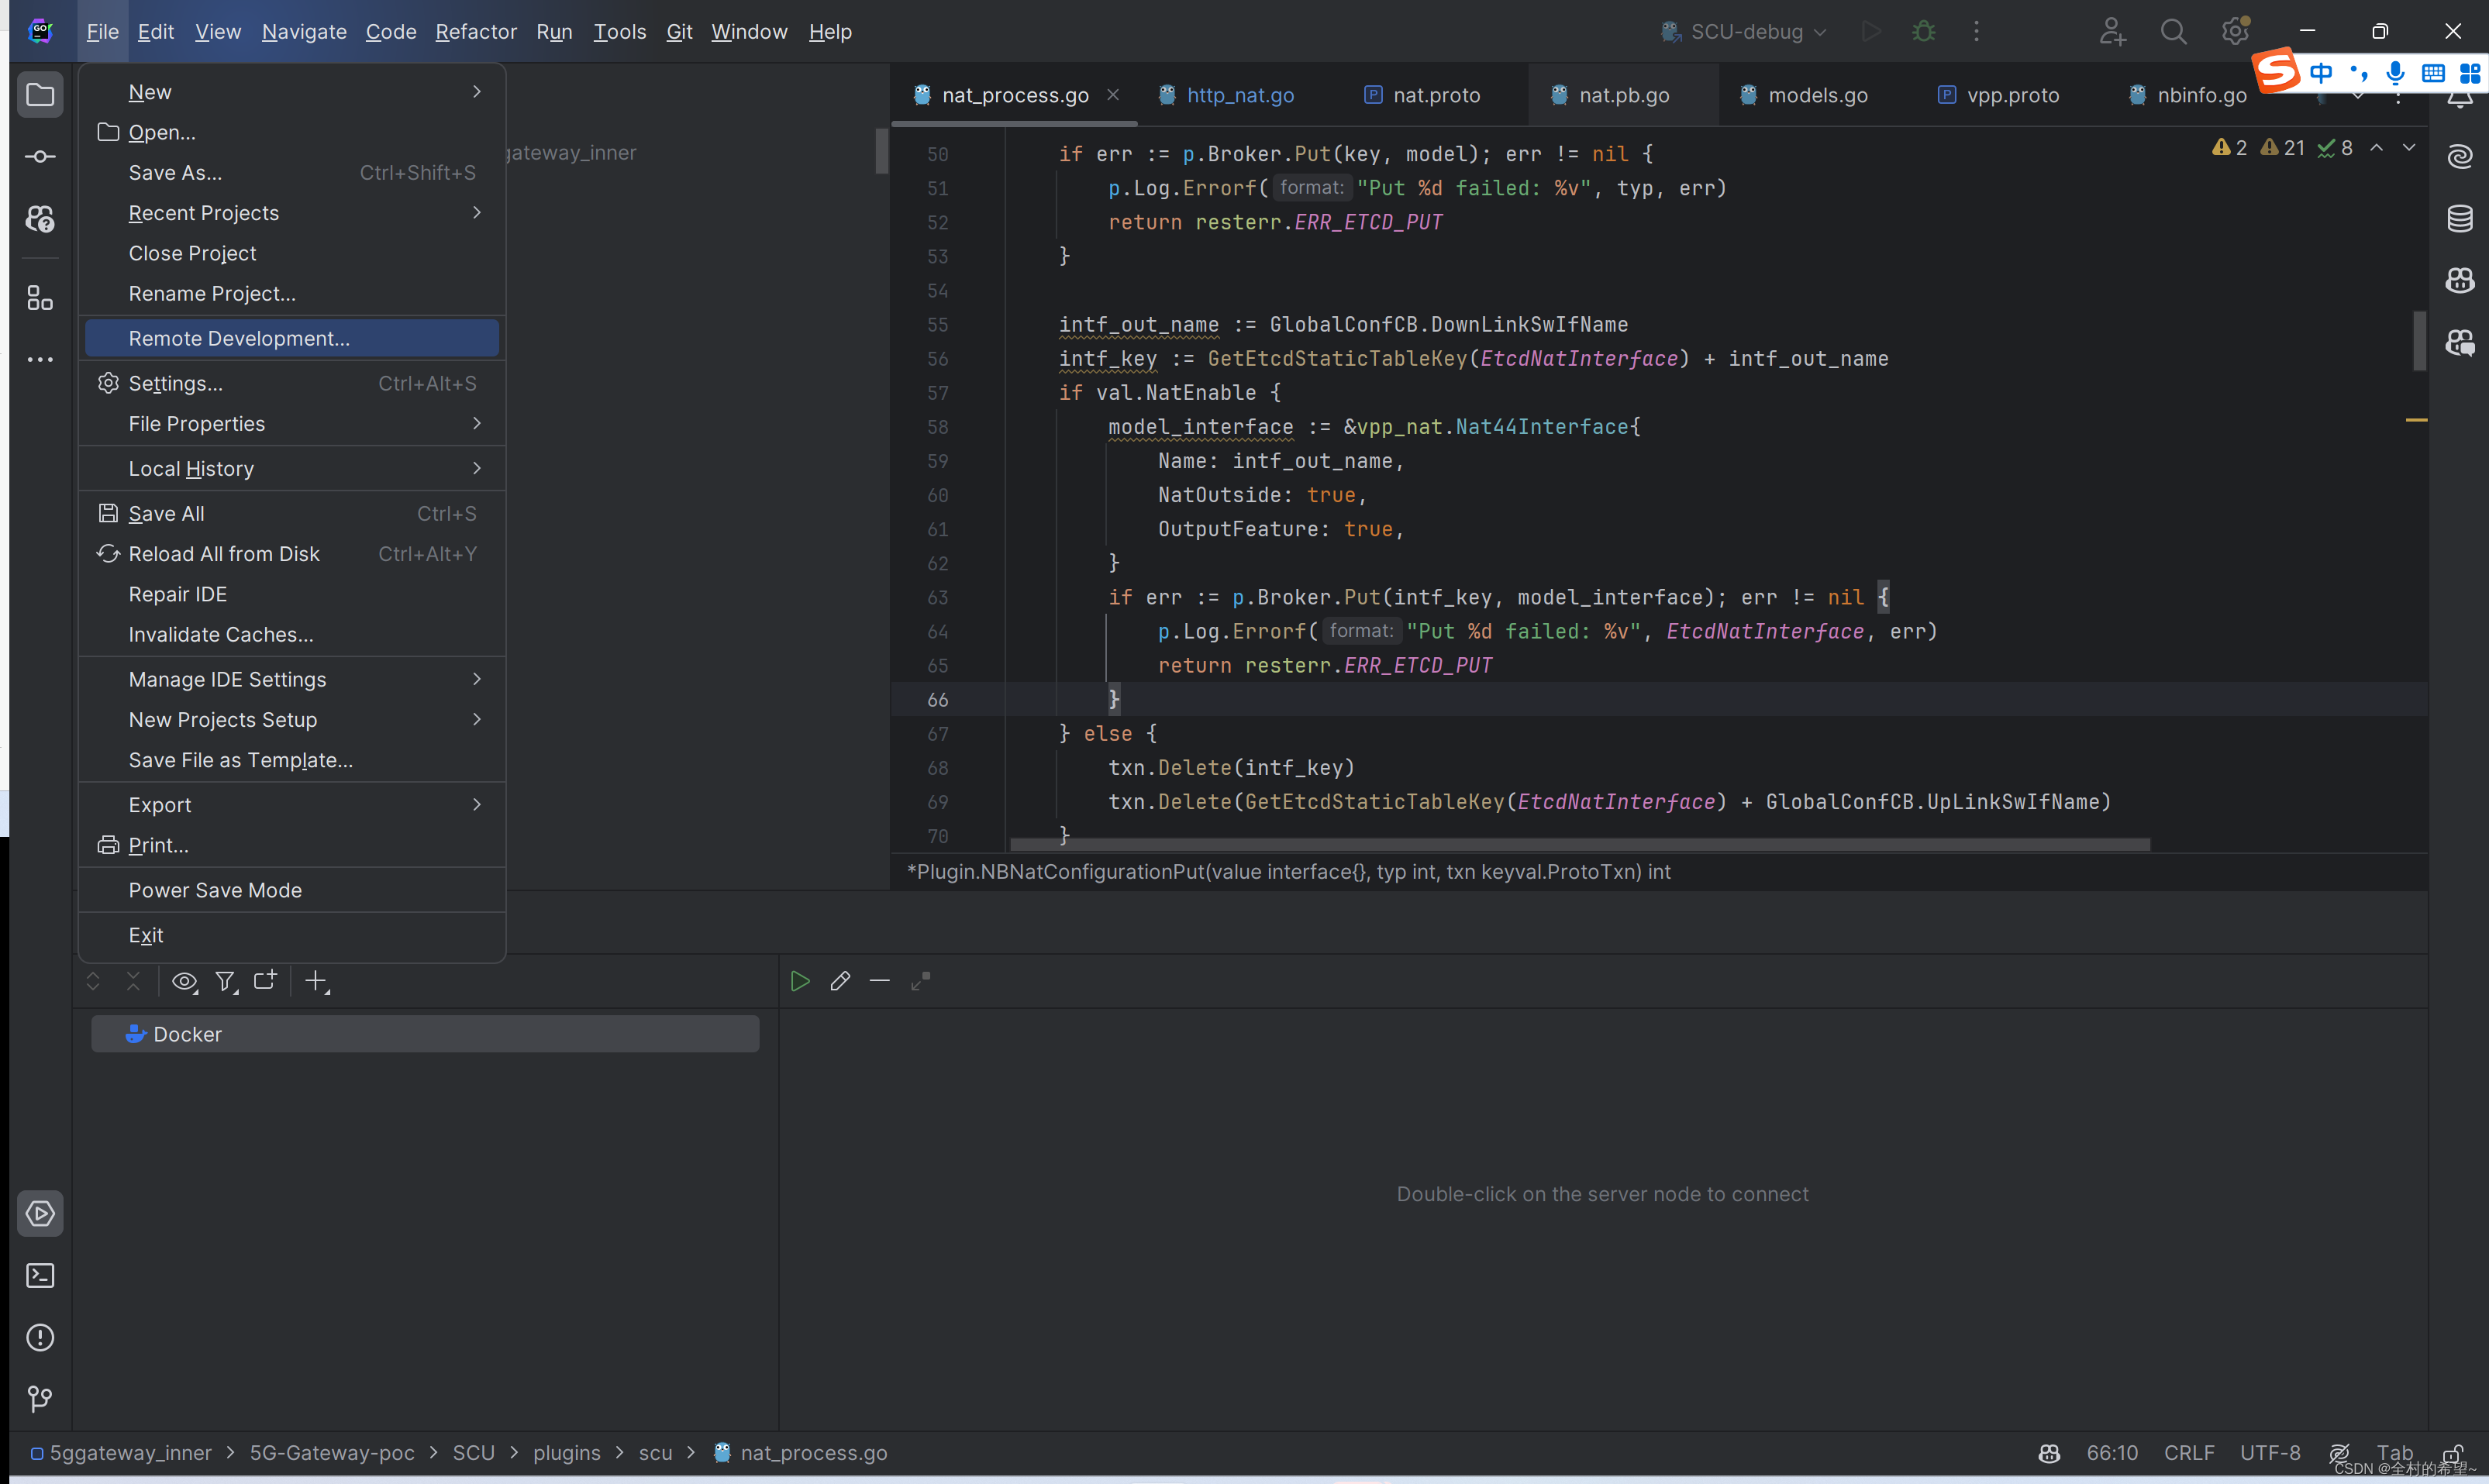The height and width of the screenshot is (1484, 2489).
Task: Toggle the Power Save Mode option
Action: [x=214, y=890]
